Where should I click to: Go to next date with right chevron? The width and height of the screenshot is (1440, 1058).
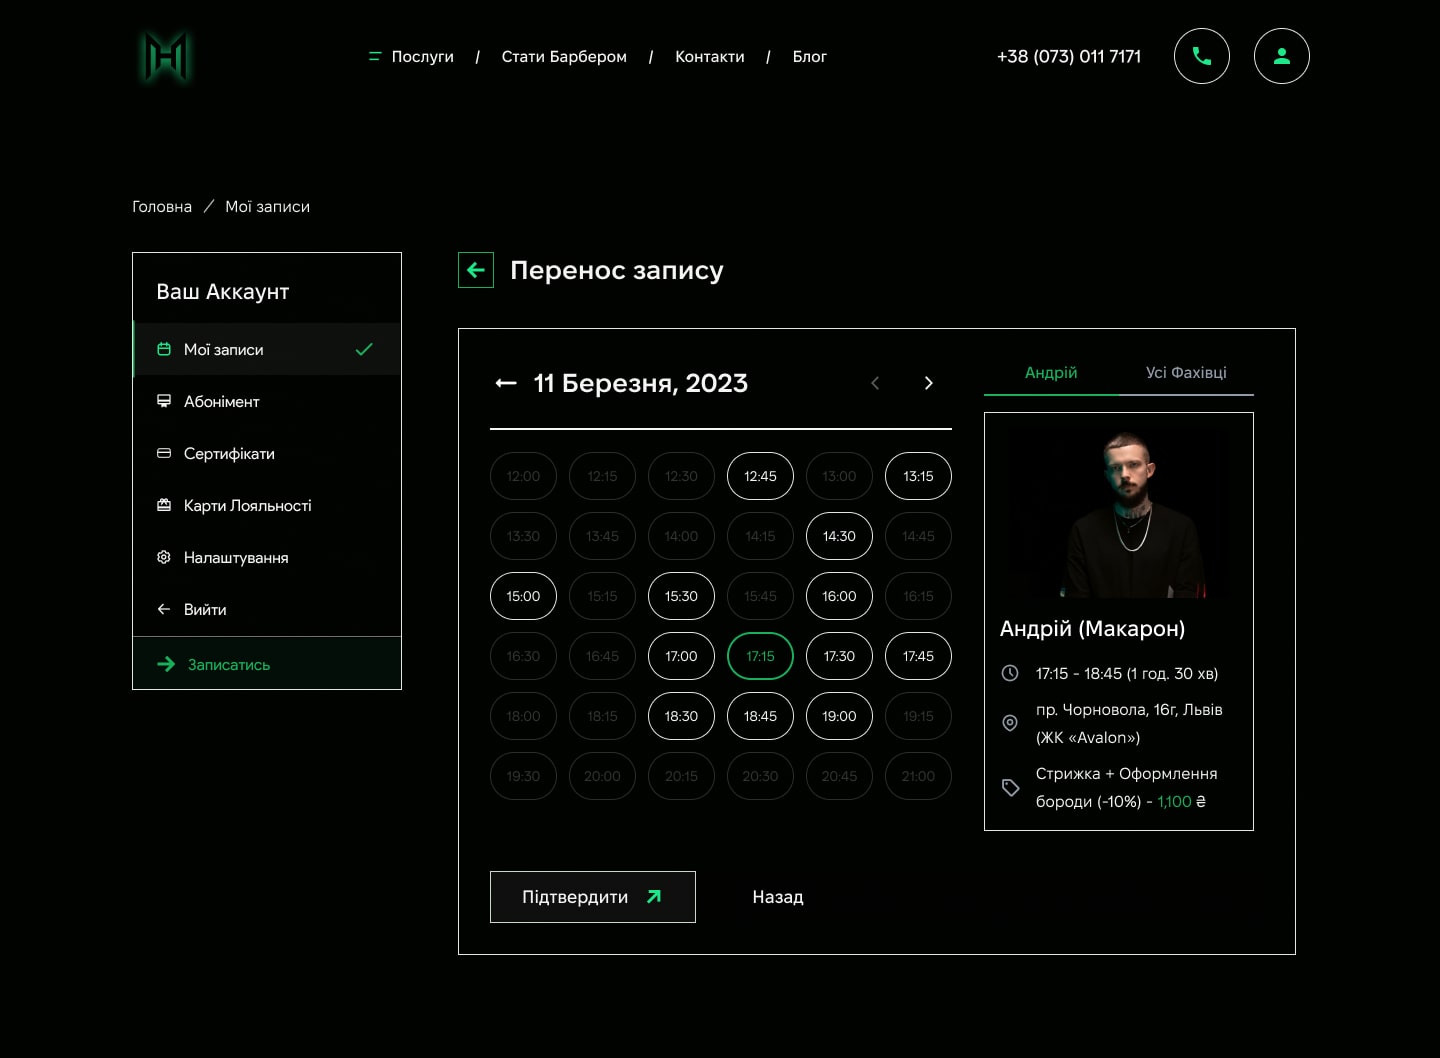tap(928, 383)
